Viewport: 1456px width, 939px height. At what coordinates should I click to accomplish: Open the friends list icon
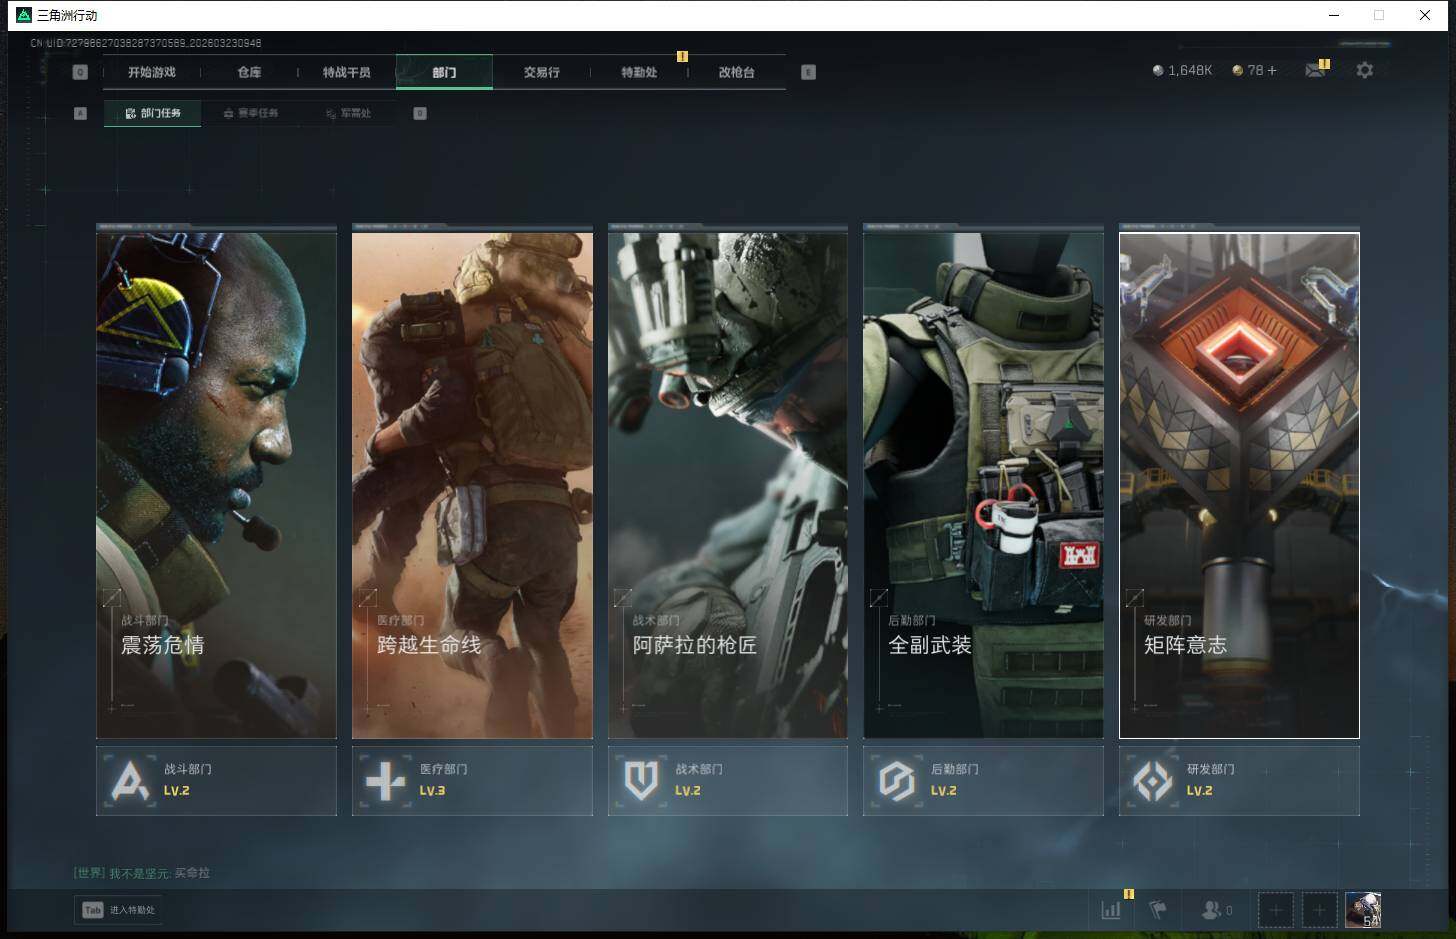tap(1211, 910)
